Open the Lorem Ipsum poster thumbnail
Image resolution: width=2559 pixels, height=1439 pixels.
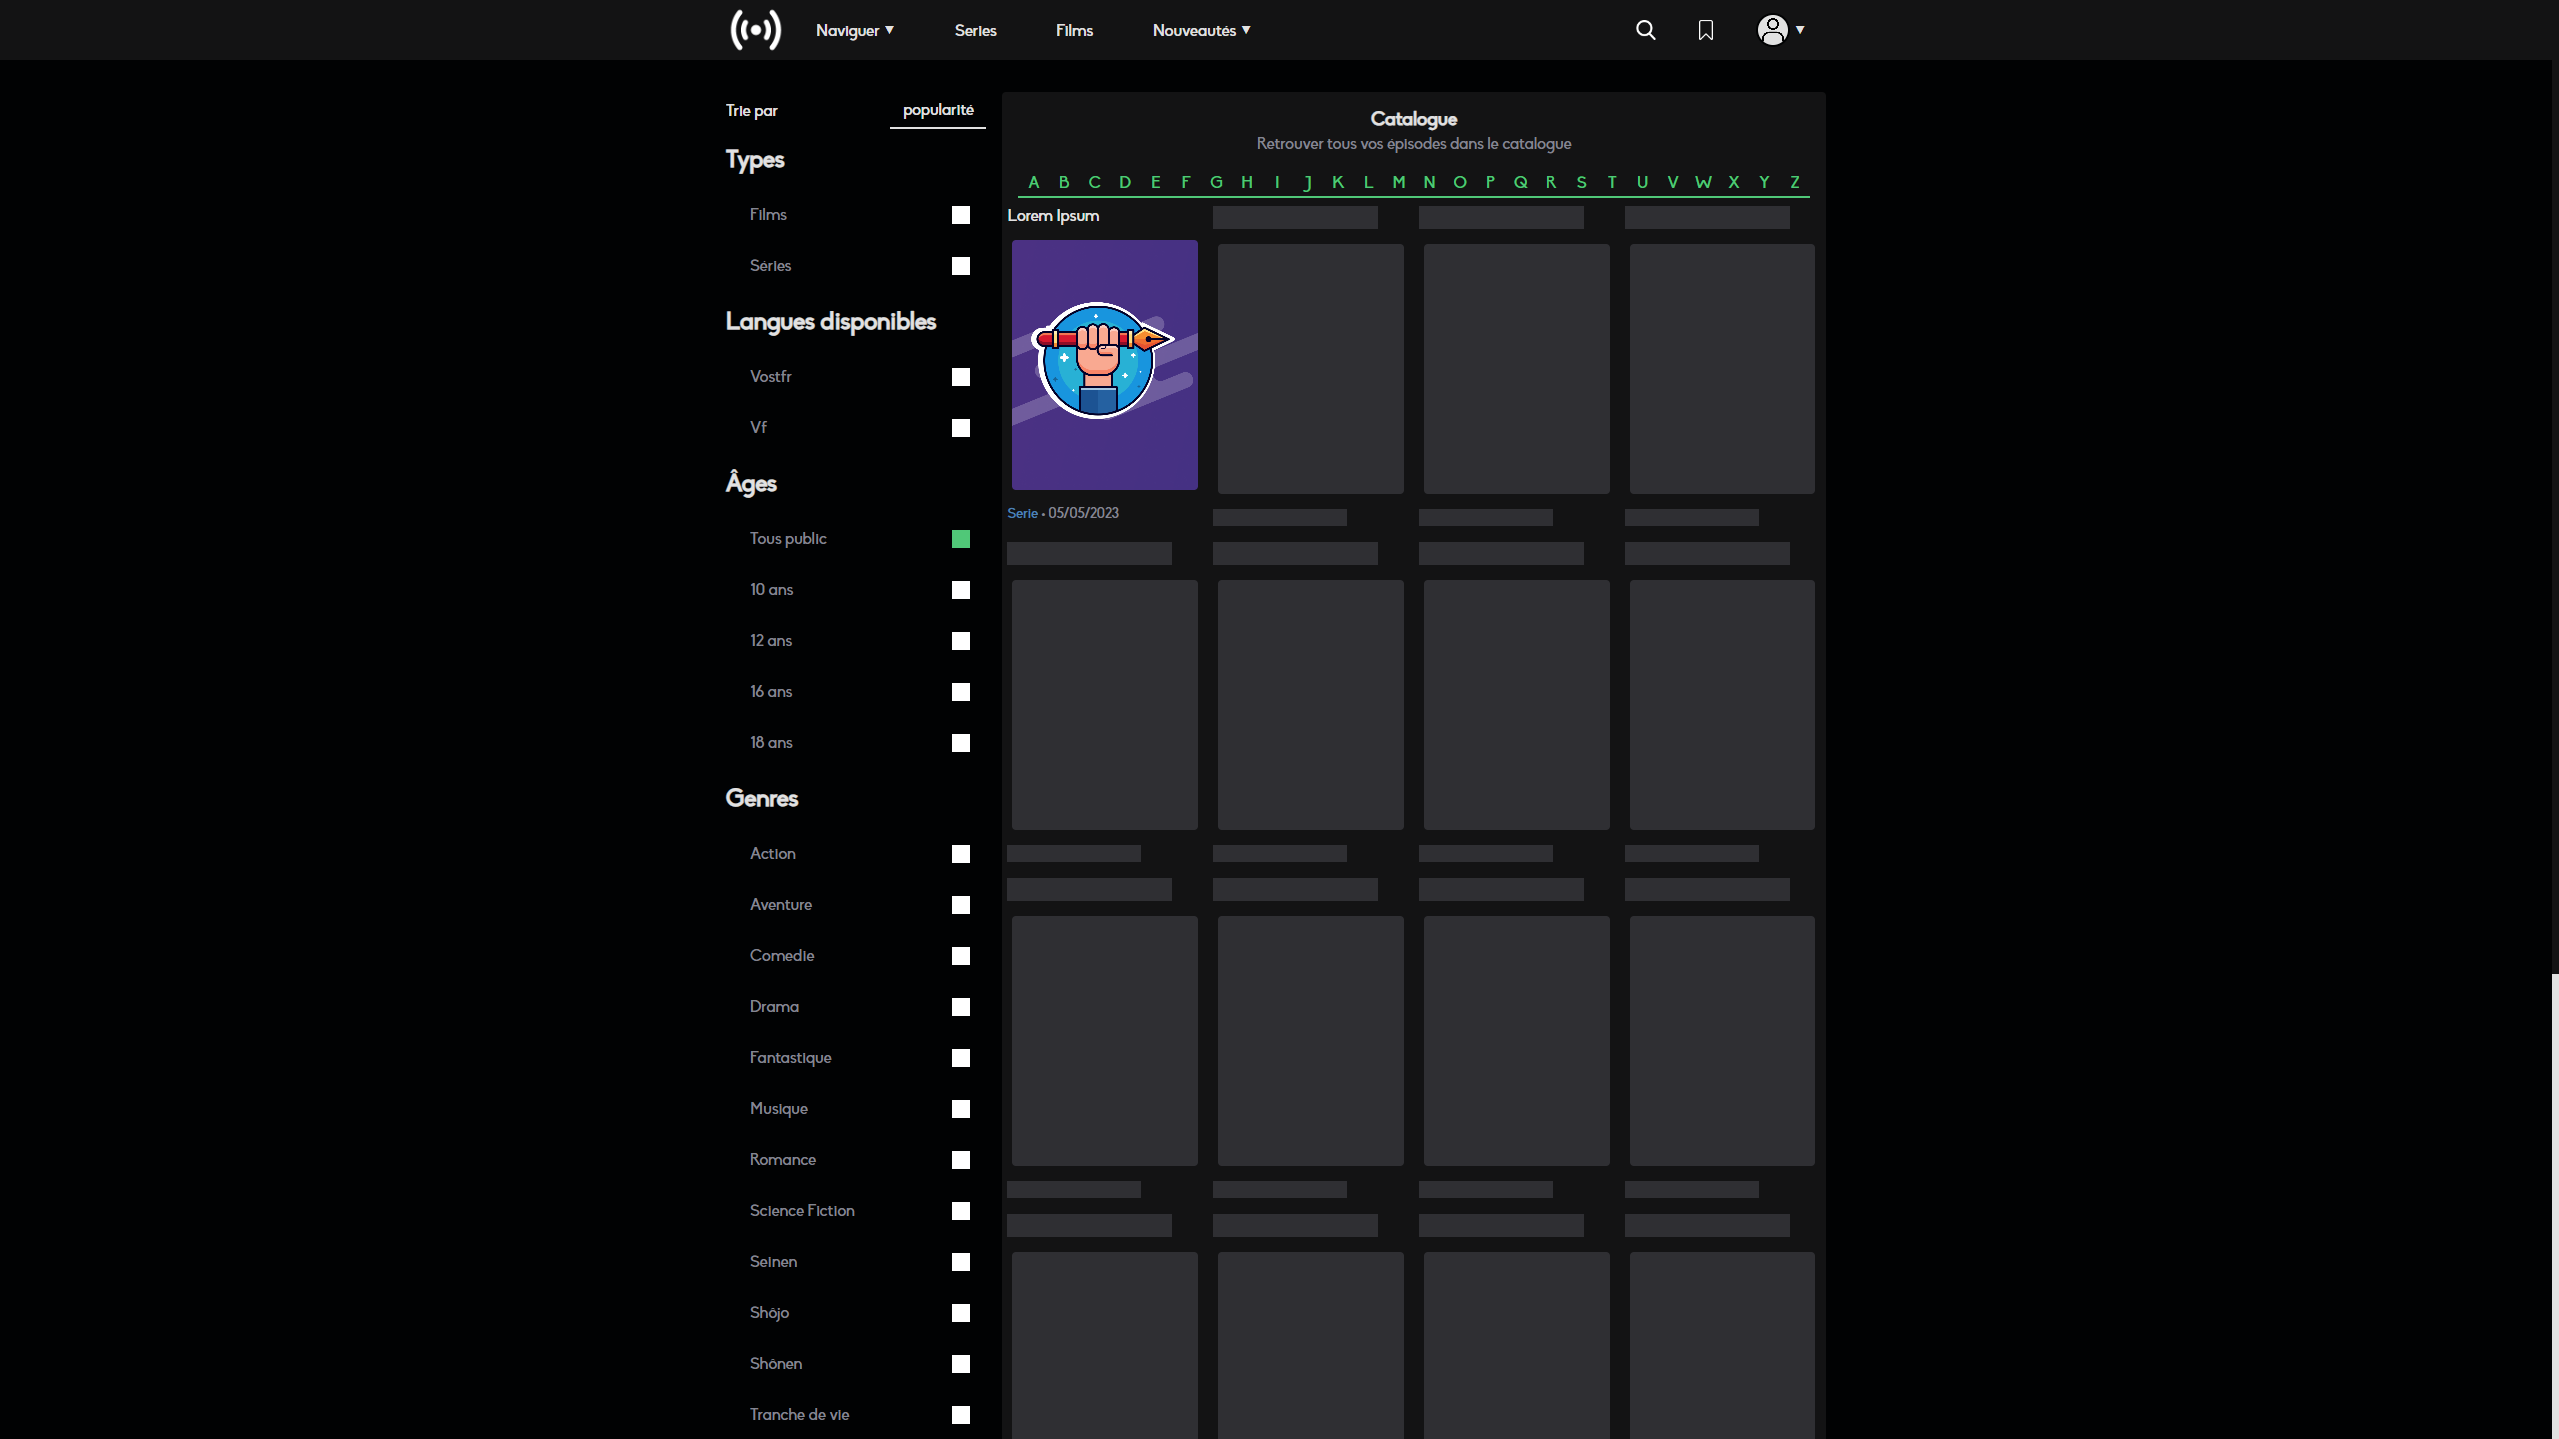coord(1104,364)
